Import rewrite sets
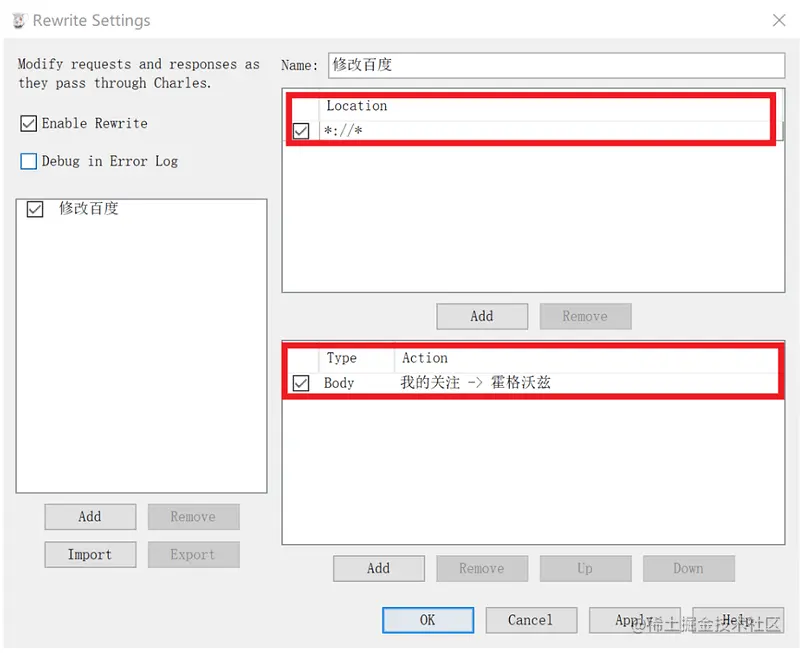Screen dimensions: 800x653 (90, 555)
